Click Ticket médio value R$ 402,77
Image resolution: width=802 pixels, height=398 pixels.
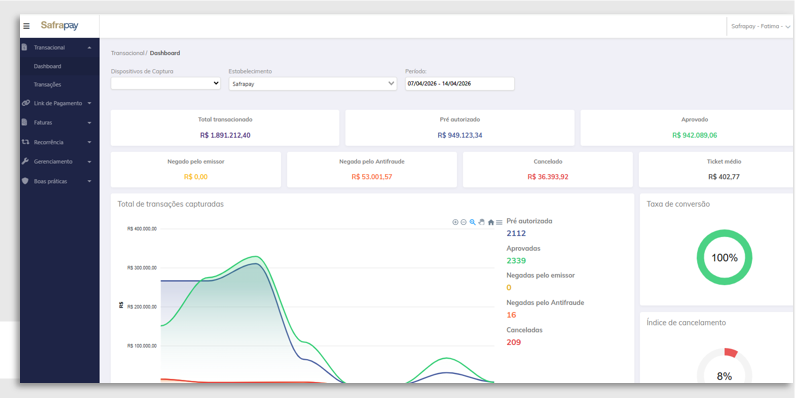click(724, 177)
